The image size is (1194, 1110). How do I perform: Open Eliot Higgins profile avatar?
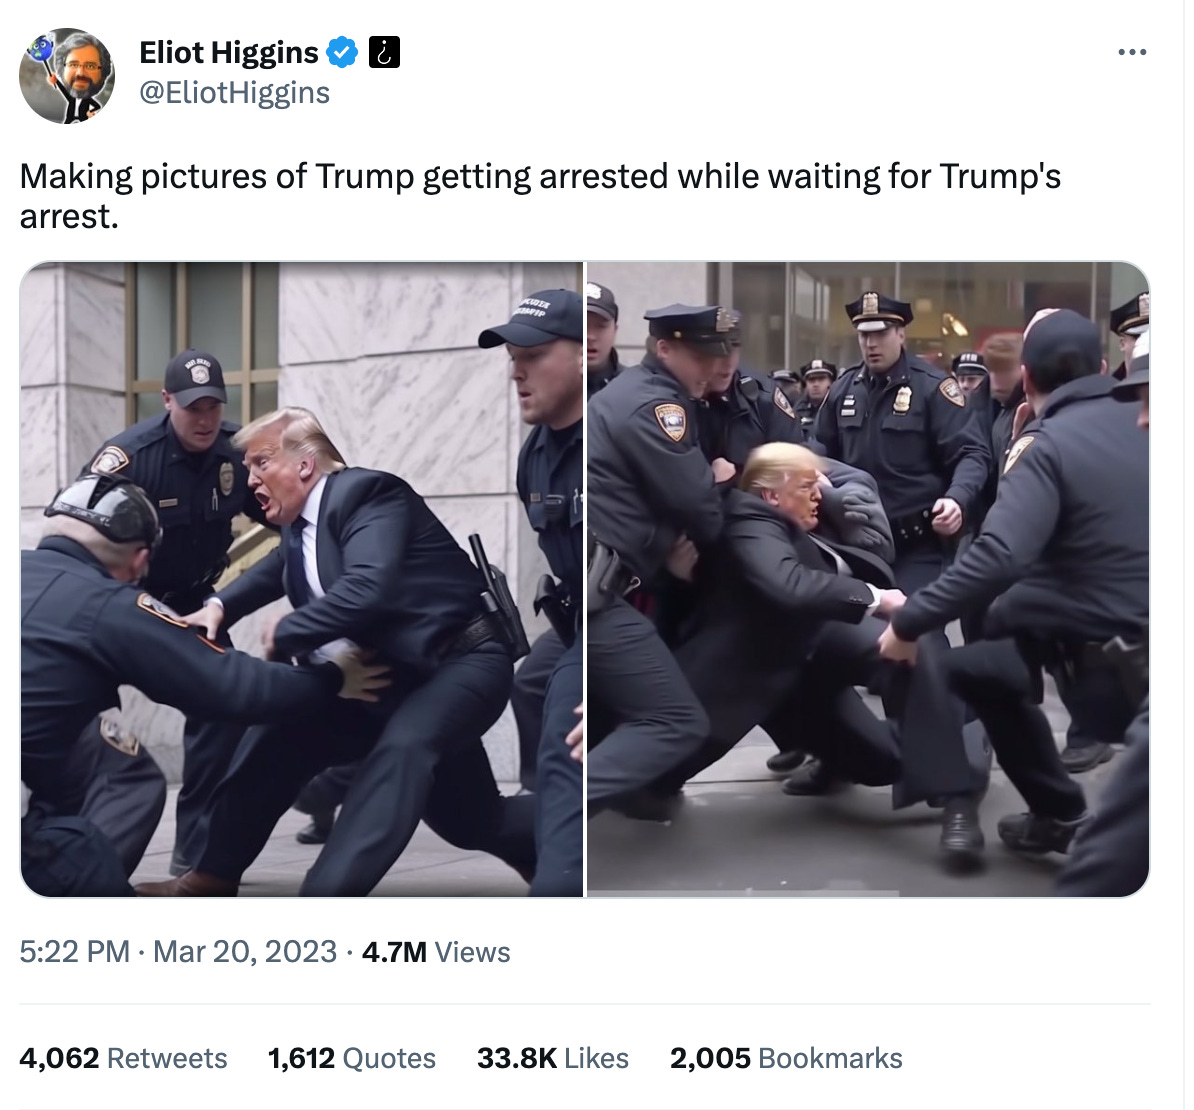(x=67, y=75)
